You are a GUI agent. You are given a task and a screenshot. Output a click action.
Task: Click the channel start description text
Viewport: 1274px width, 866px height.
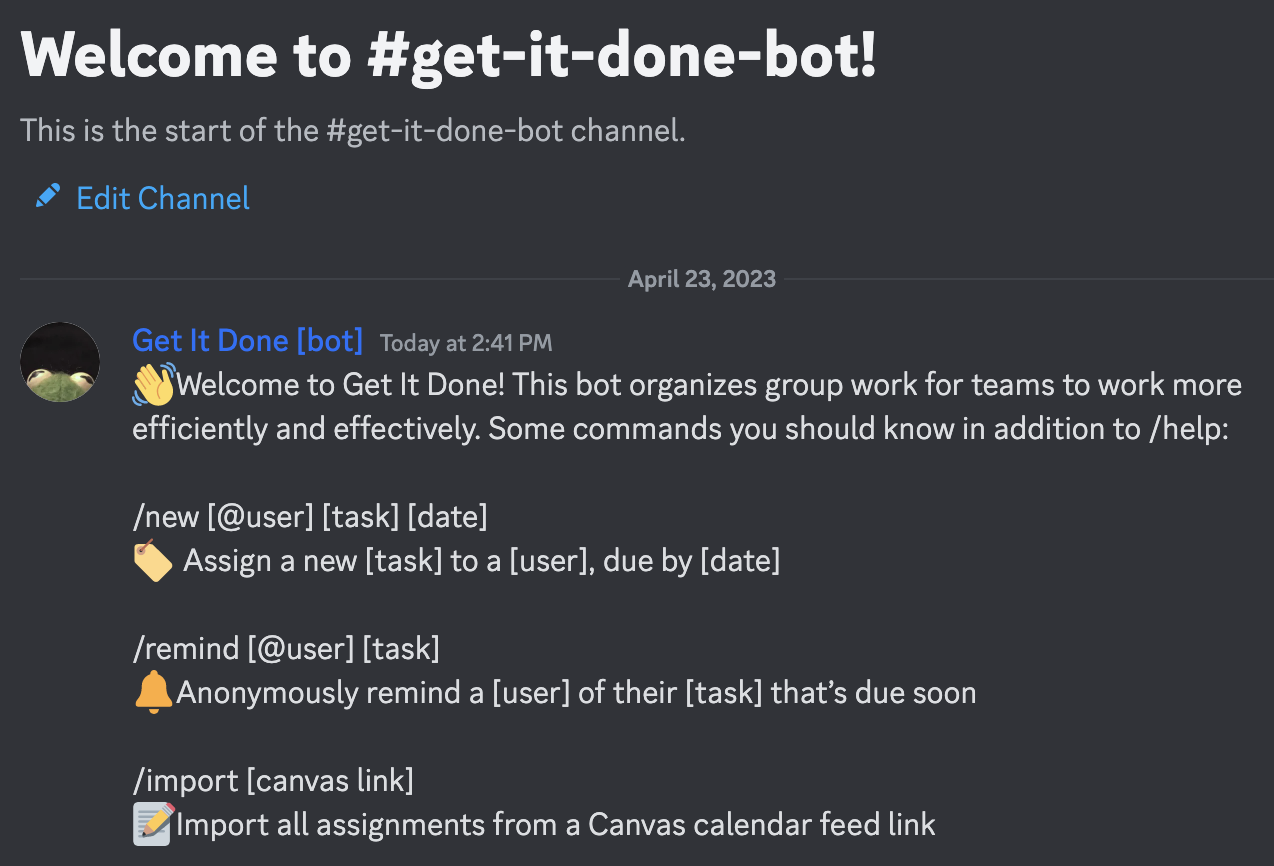(x=352, y=130)
